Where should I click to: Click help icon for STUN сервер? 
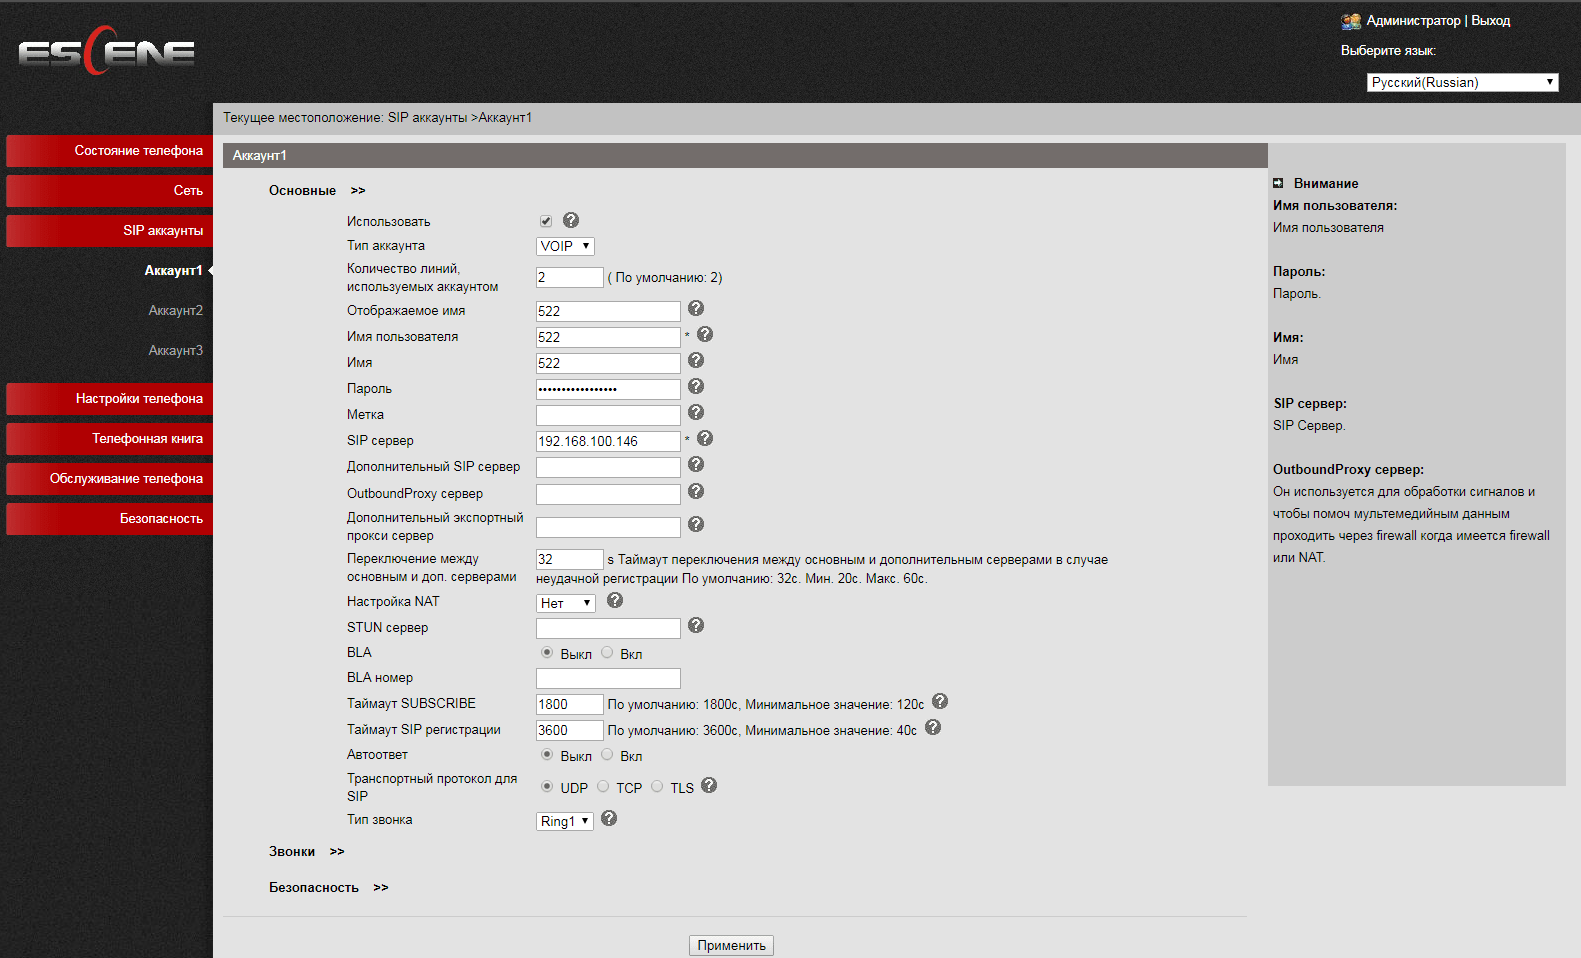click(696, 625)
